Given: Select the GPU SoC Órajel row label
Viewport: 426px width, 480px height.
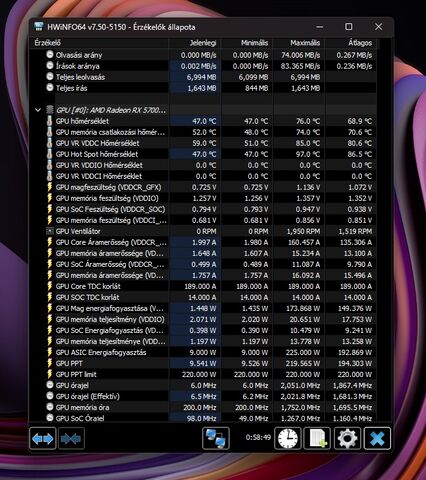Looking at the screenshot, I should 80,418.
